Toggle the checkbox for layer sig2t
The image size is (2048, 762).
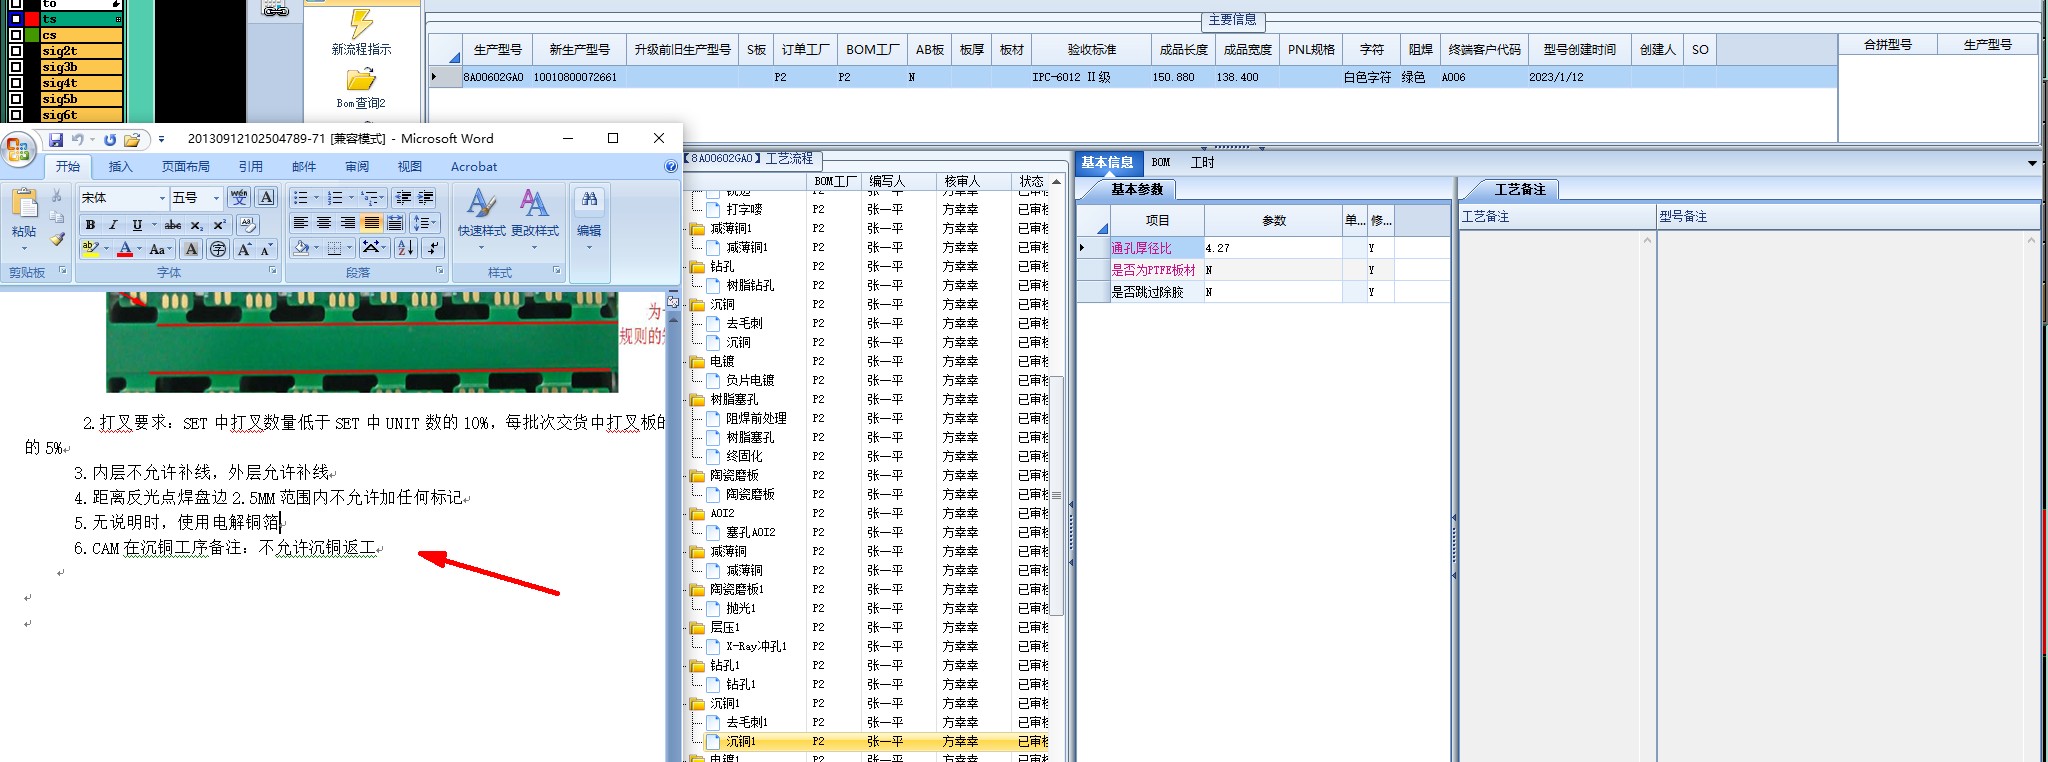16,51
